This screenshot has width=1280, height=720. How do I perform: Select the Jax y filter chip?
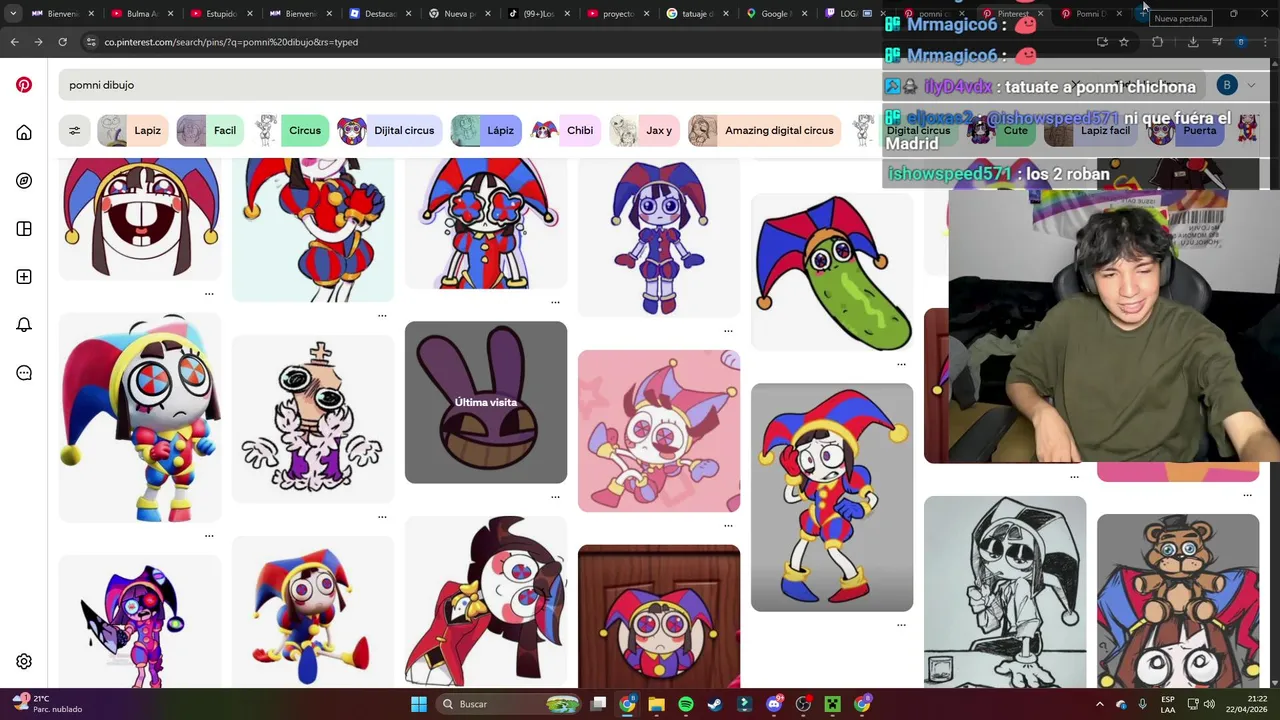coord(645,130)
